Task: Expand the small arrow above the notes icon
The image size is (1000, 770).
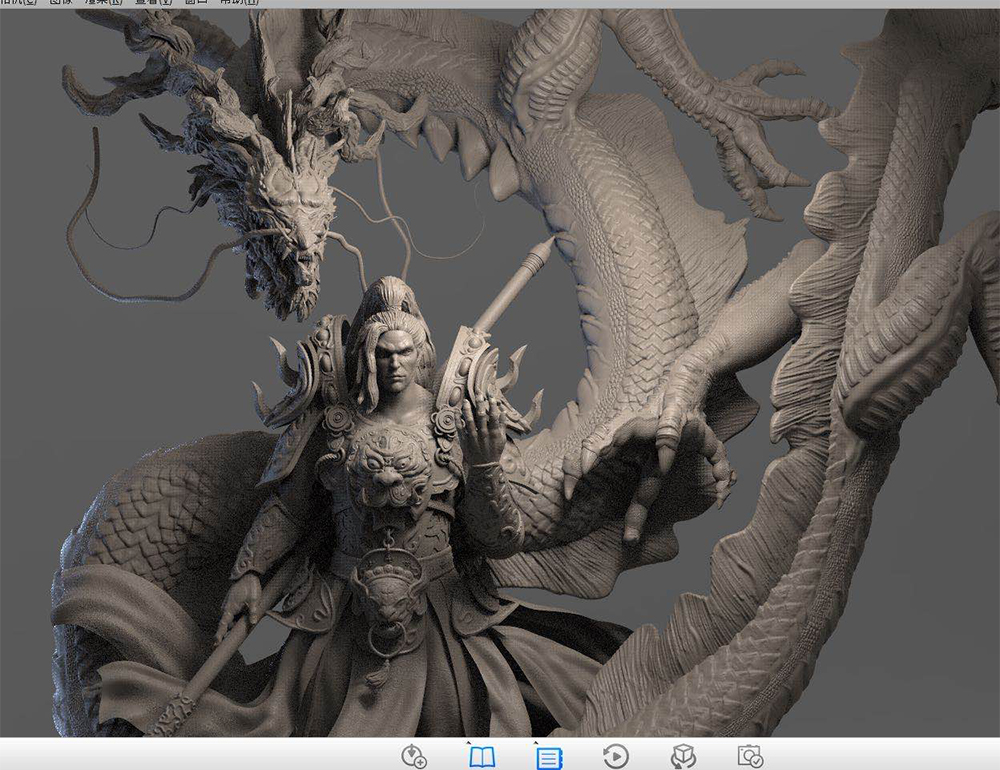Action: click(x=535, y=743)
